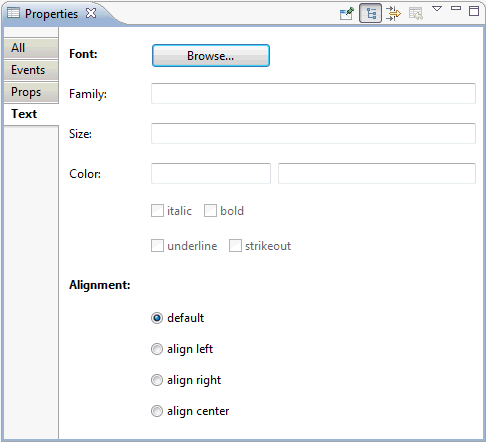
Task: Click the Alignment: heading
Action: [100, 285]
